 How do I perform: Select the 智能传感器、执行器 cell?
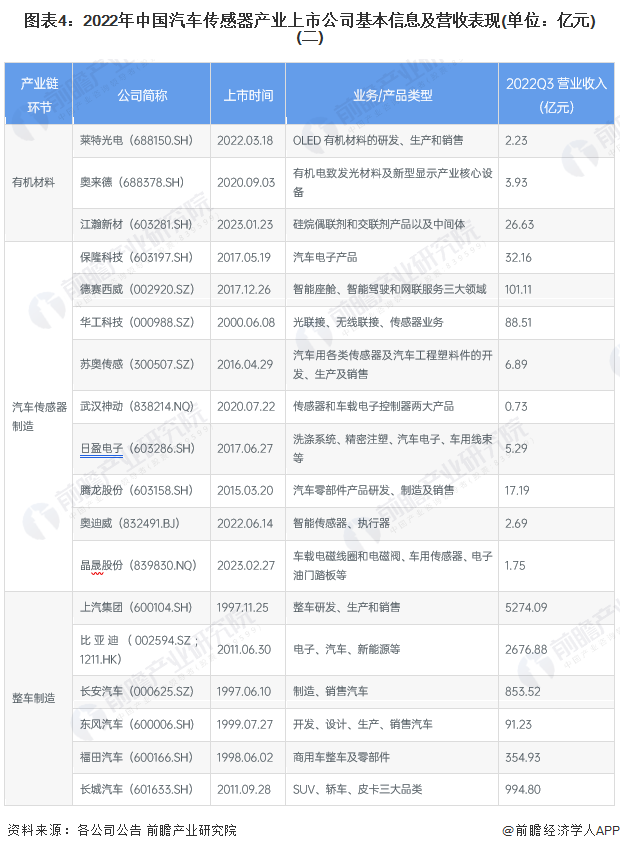tap(392, 524)
